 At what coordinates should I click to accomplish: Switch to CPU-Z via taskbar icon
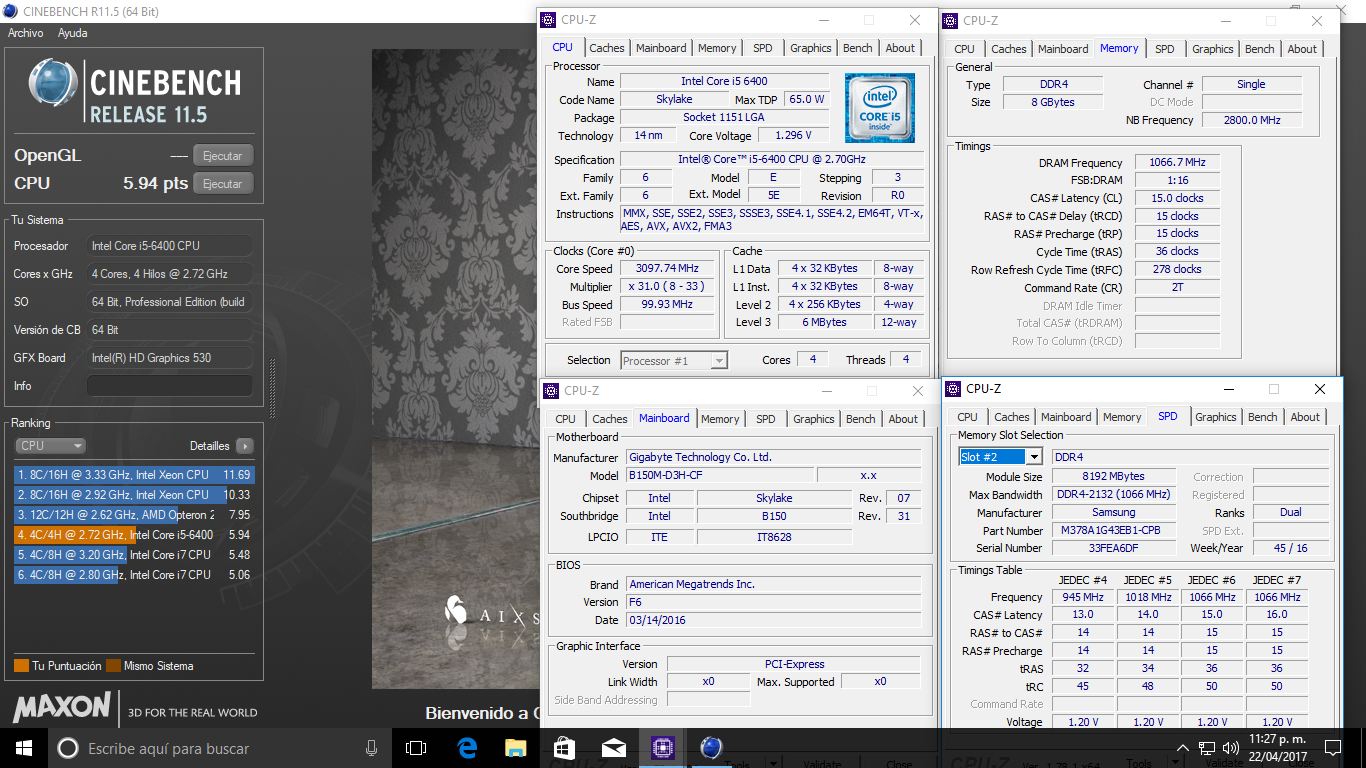click(x=662, y=748)
